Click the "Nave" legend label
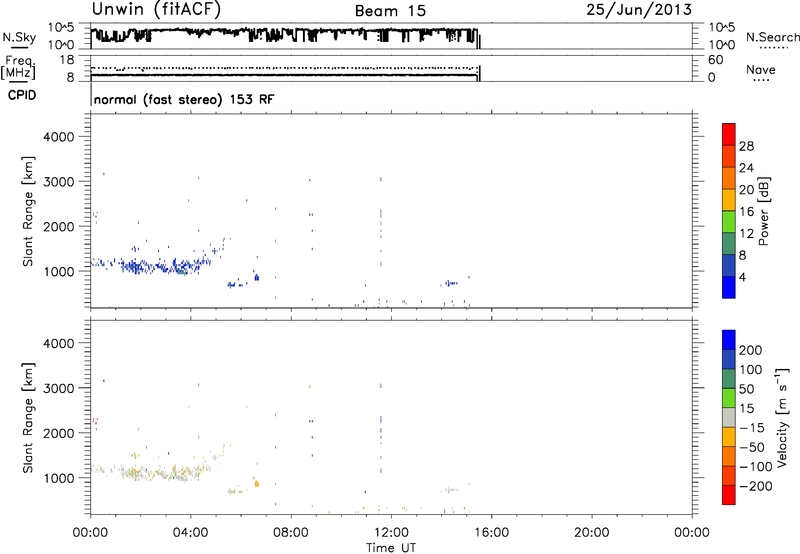 760,70
